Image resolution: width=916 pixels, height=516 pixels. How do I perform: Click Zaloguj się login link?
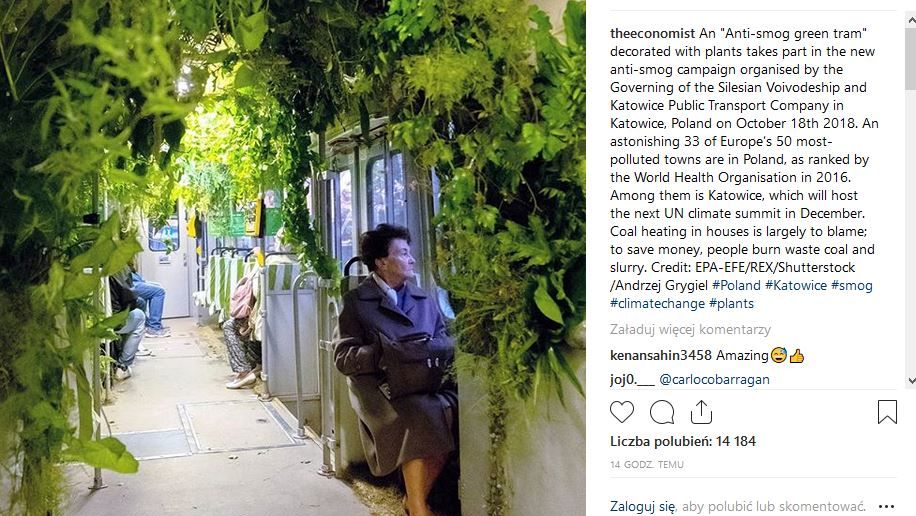pos(642,507)
